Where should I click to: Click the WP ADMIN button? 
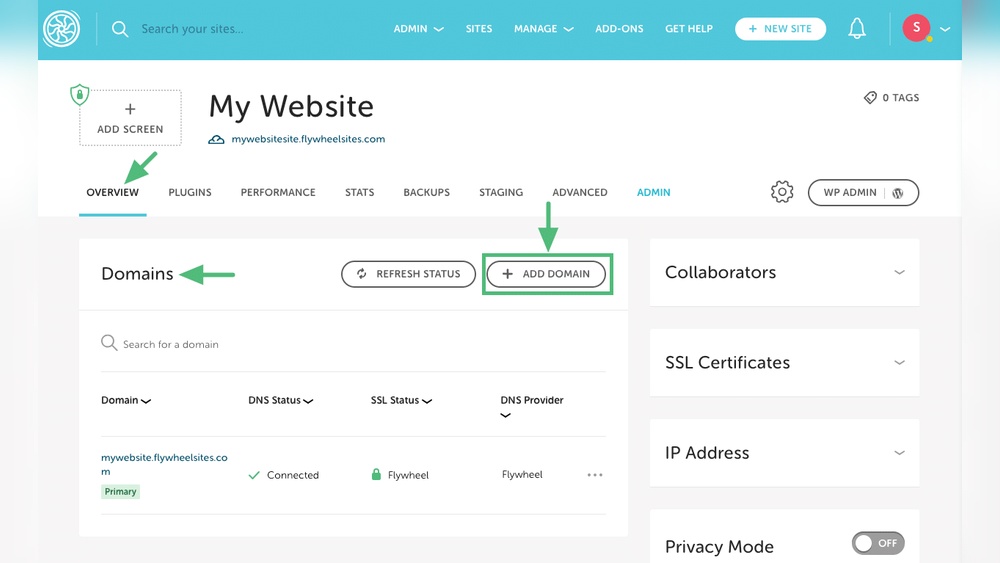point(864,193)
